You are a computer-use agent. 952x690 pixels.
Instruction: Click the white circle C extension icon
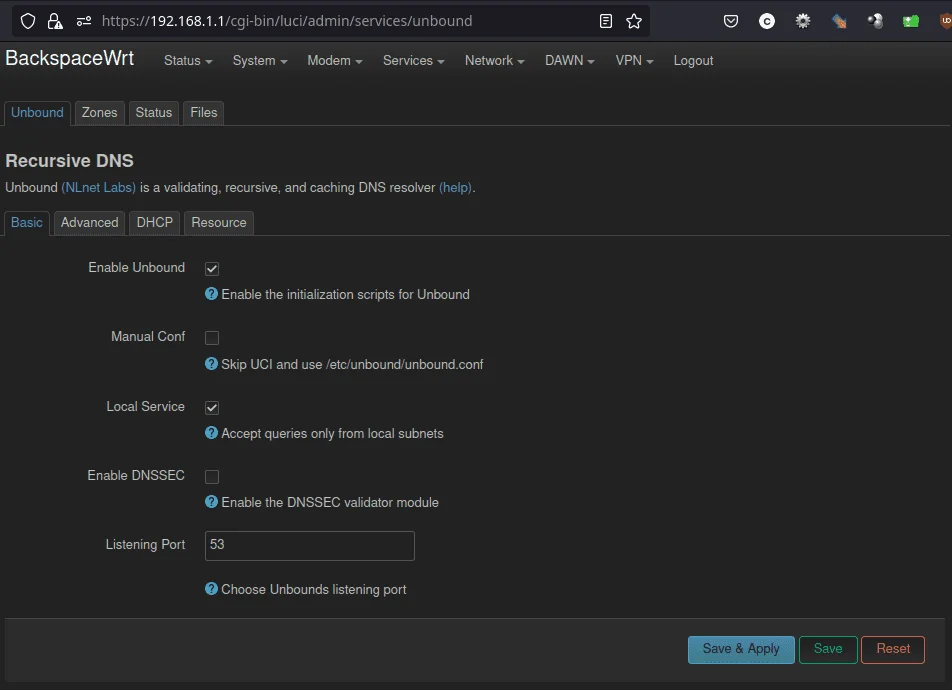767,21
